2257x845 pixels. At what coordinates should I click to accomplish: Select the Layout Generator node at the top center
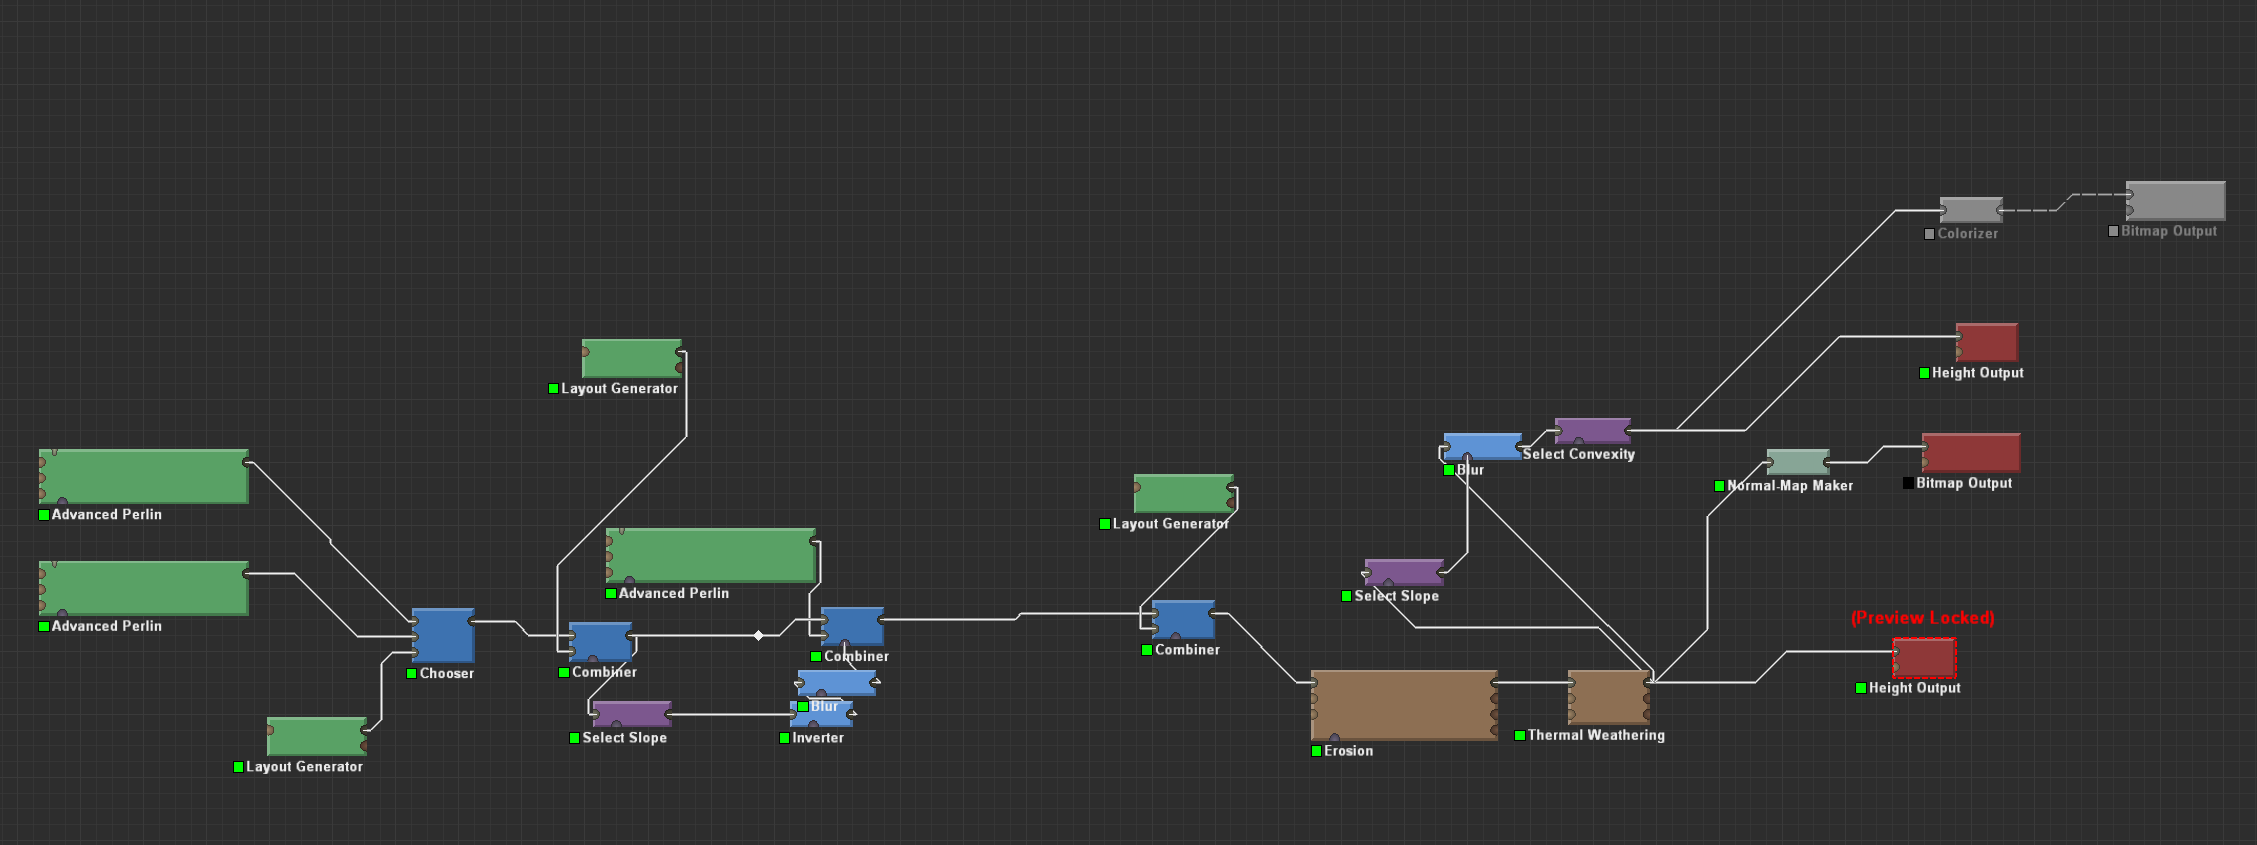coord(632,359)
